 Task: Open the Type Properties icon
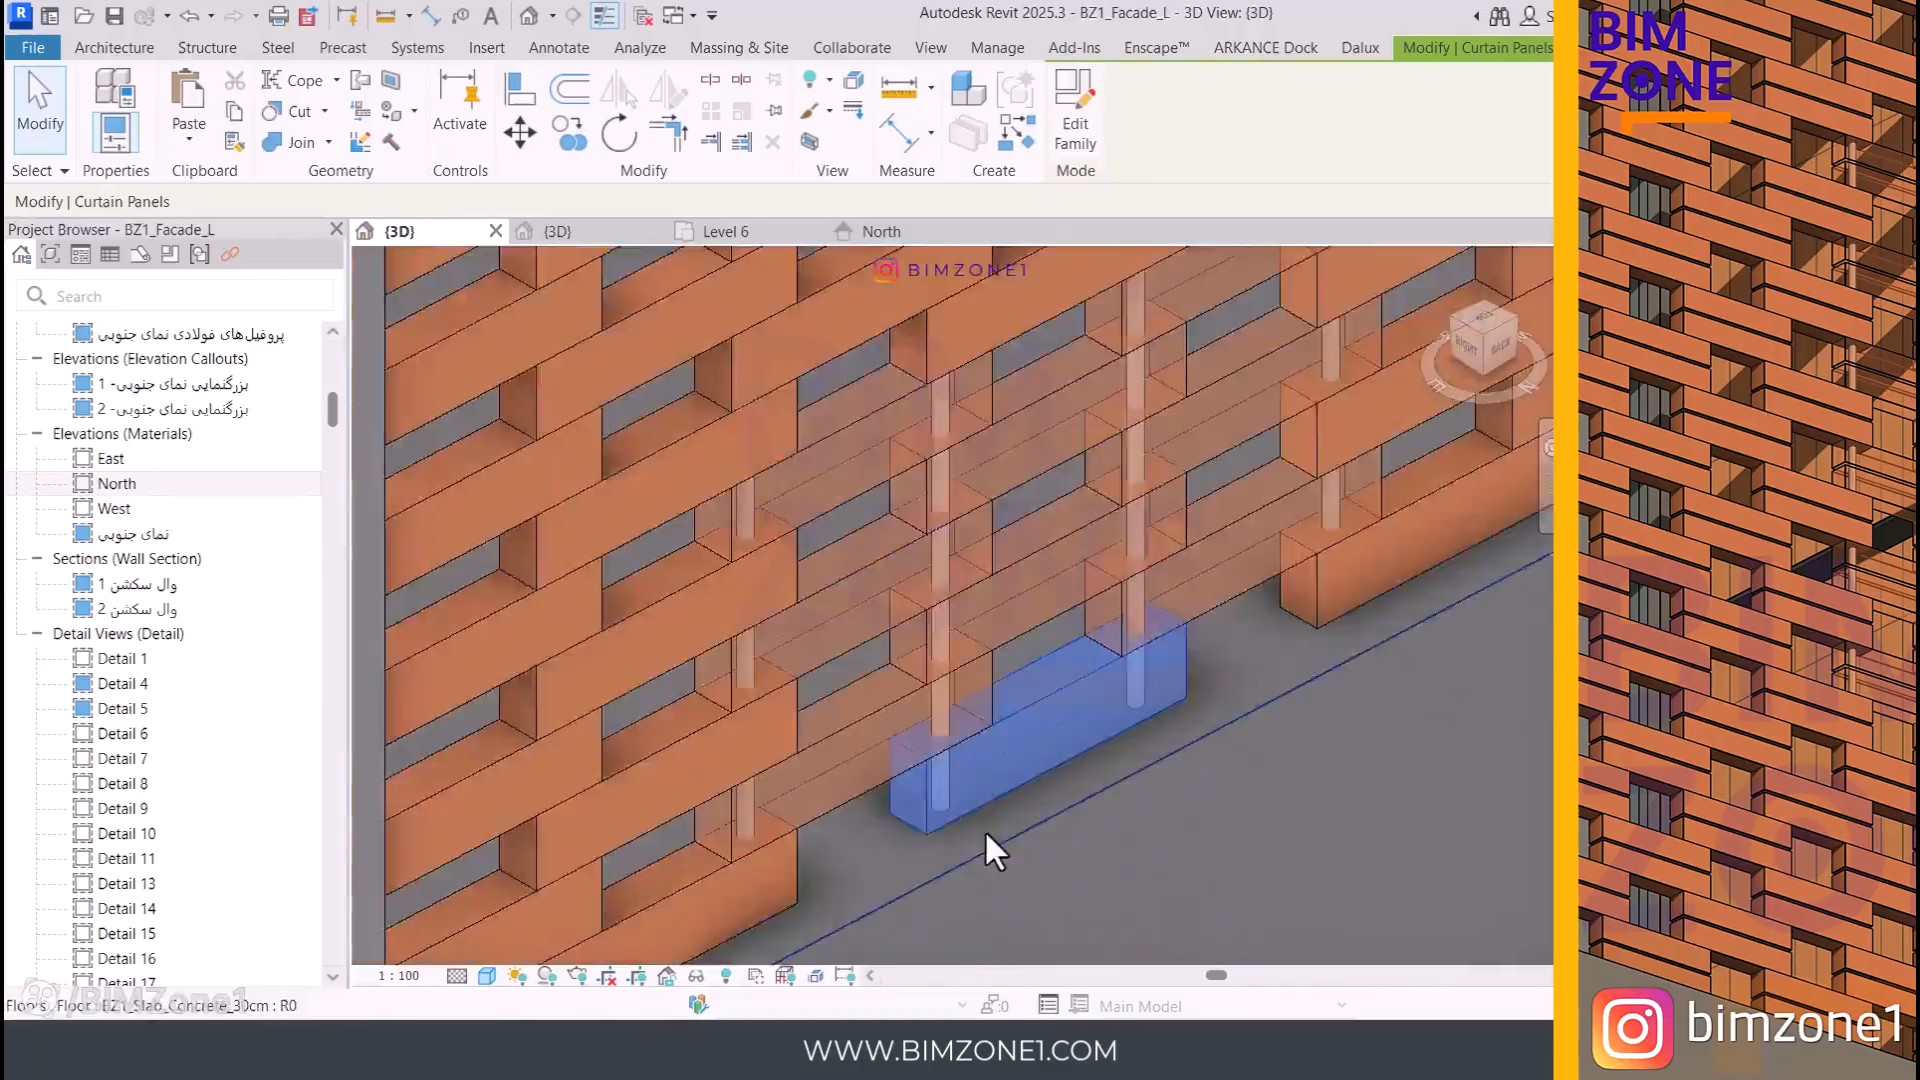pyautogui.click(x=114, y=87)
